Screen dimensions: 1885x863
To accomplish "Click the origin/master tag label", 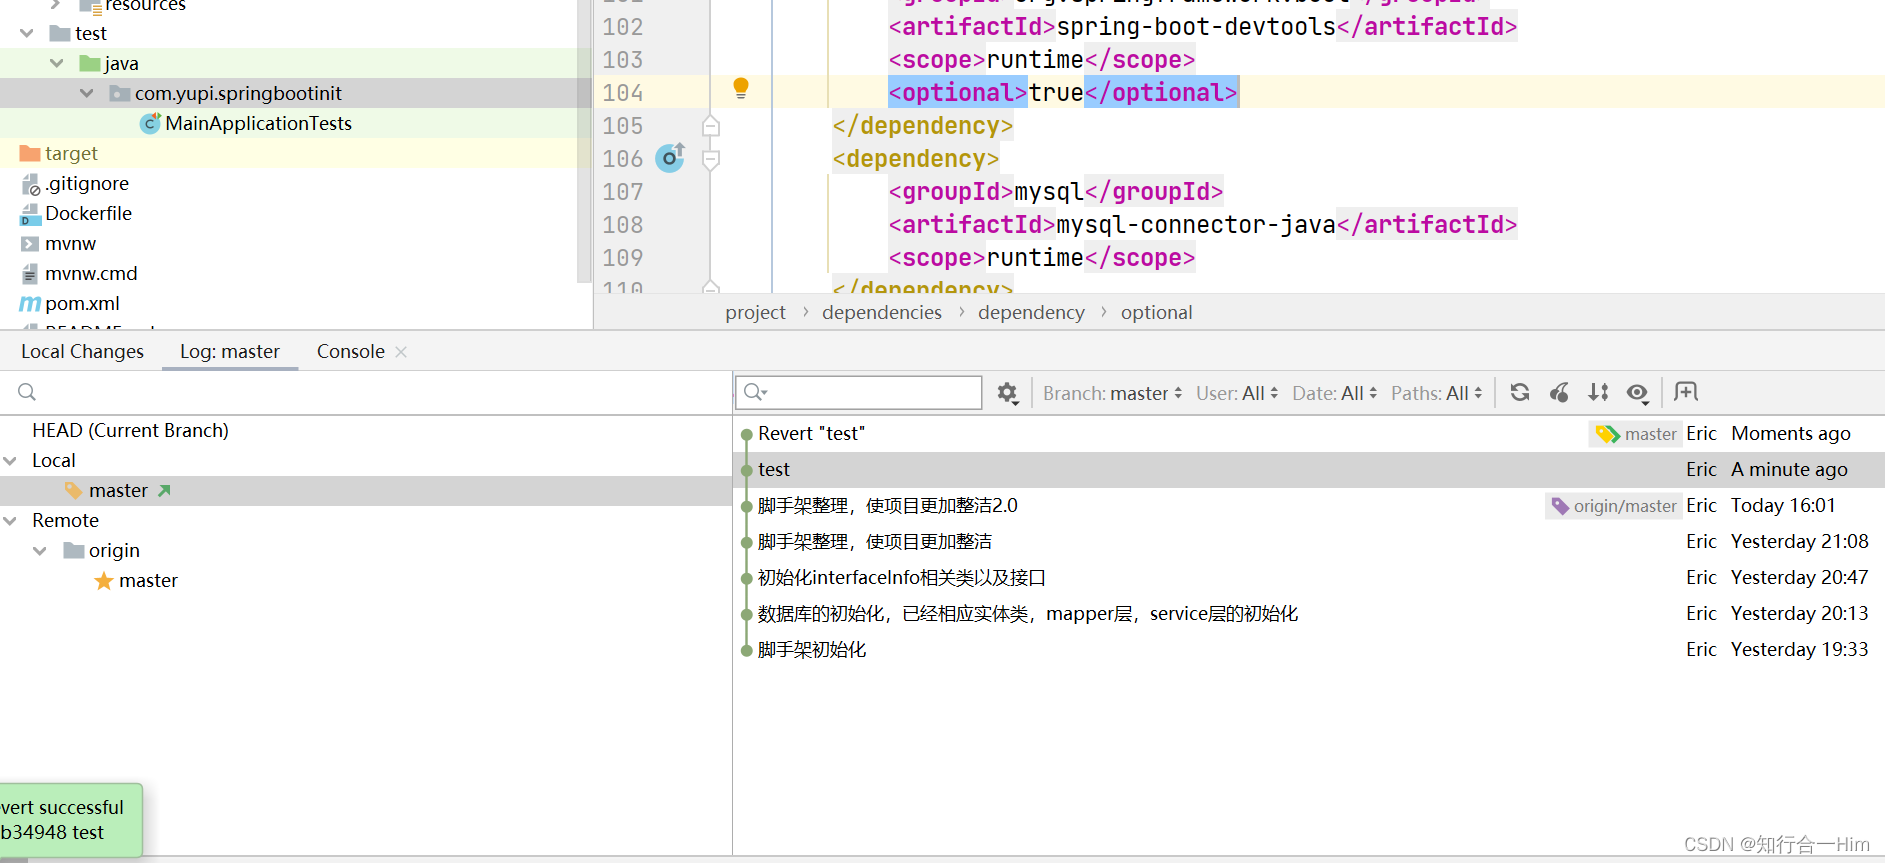I will (x=1613, y=506).
